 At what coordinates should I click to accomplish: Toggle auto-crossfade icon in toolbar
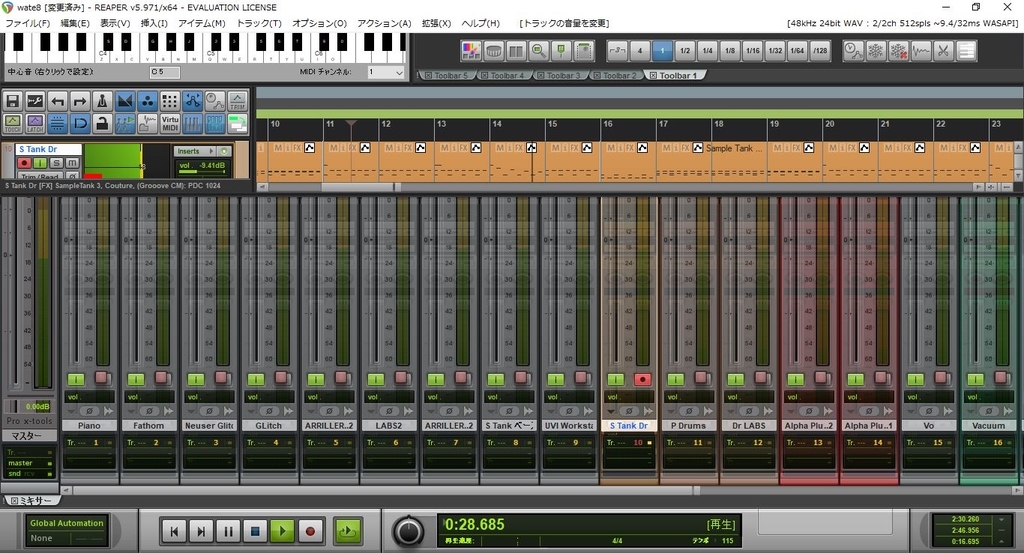[125, 101]
